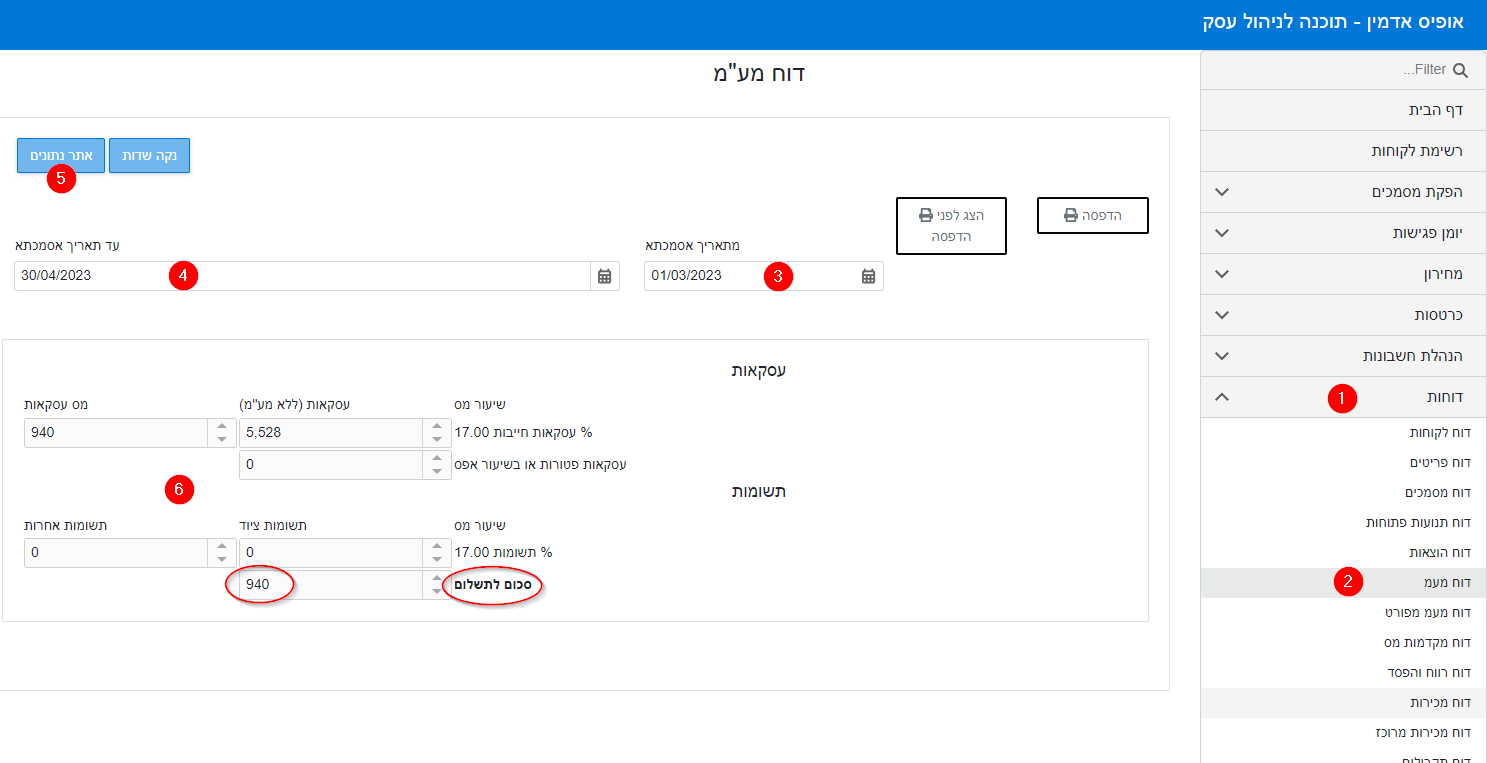Select דוח מסמכים report

point(1343,493)
